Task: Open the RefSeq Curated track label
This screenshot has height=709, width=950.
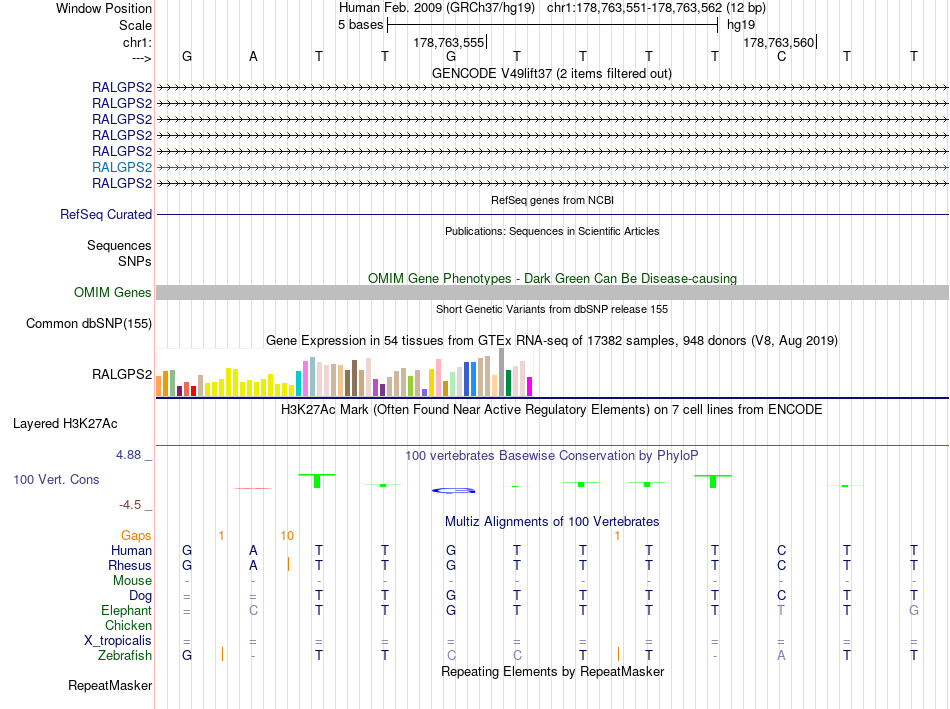Action: click(106, 215)
